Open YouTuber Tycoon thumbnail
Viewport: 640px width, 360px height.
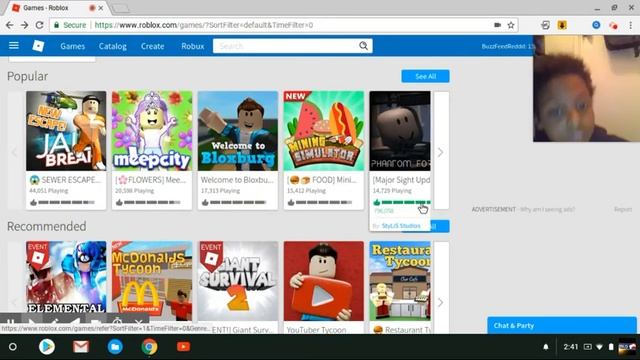click(324, 281)
